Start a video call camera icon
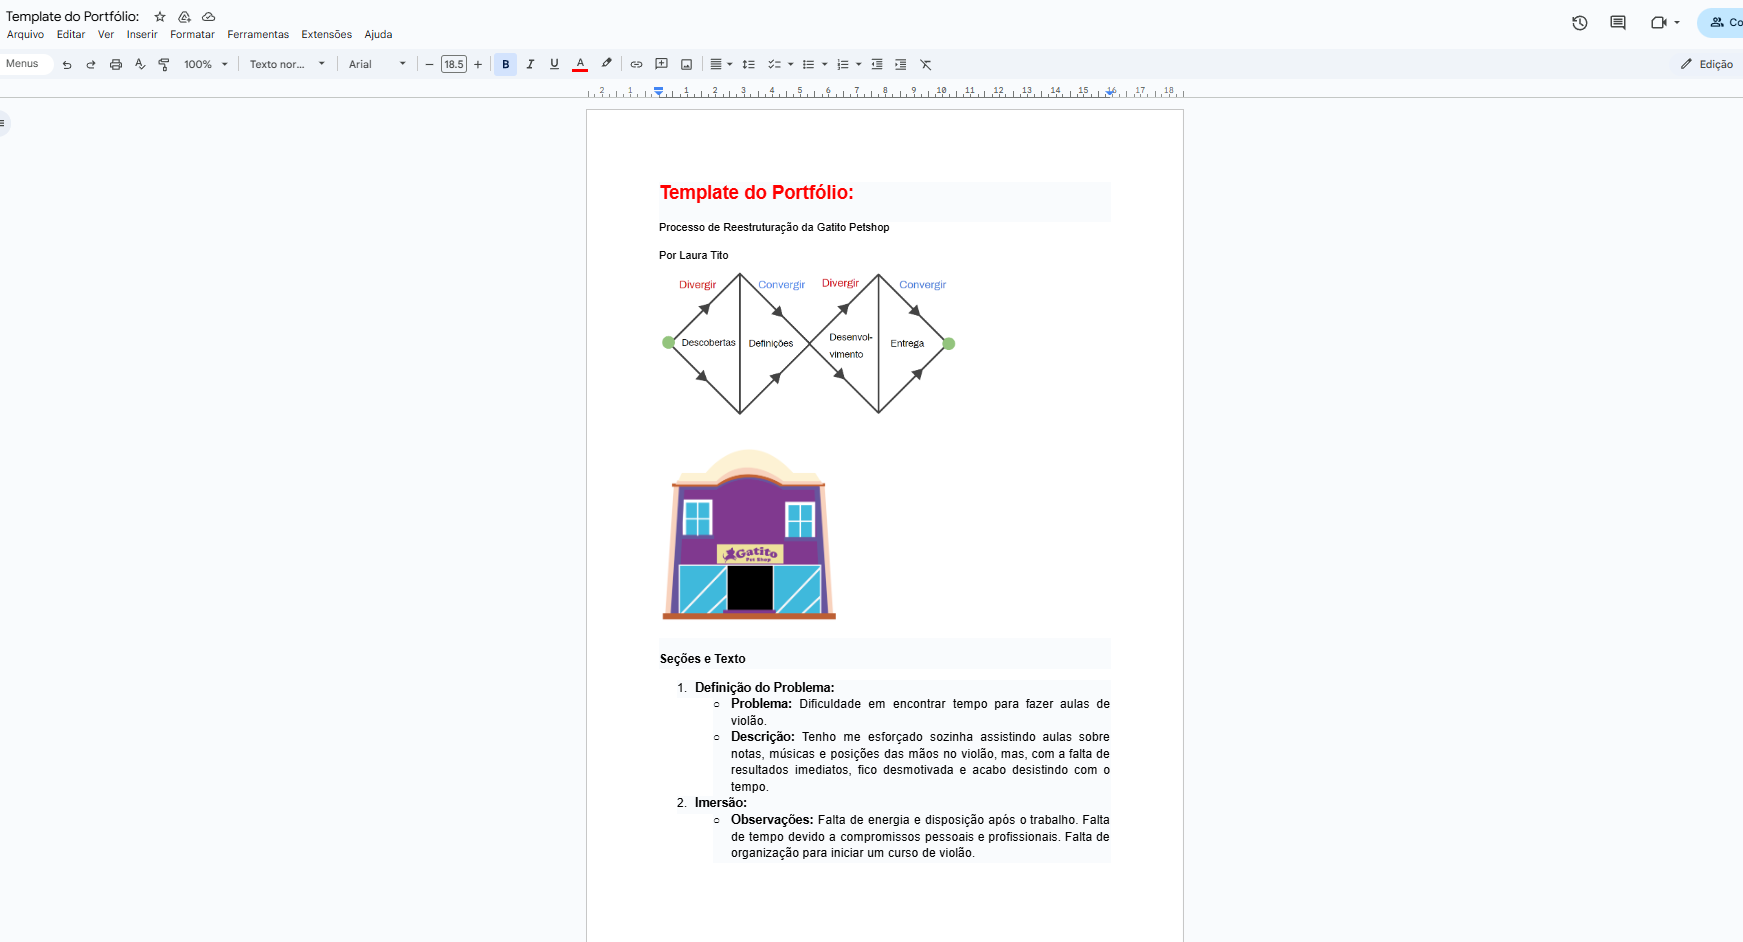Image resolution: width=1743 pixels, height=942 pixels. 1659,23
